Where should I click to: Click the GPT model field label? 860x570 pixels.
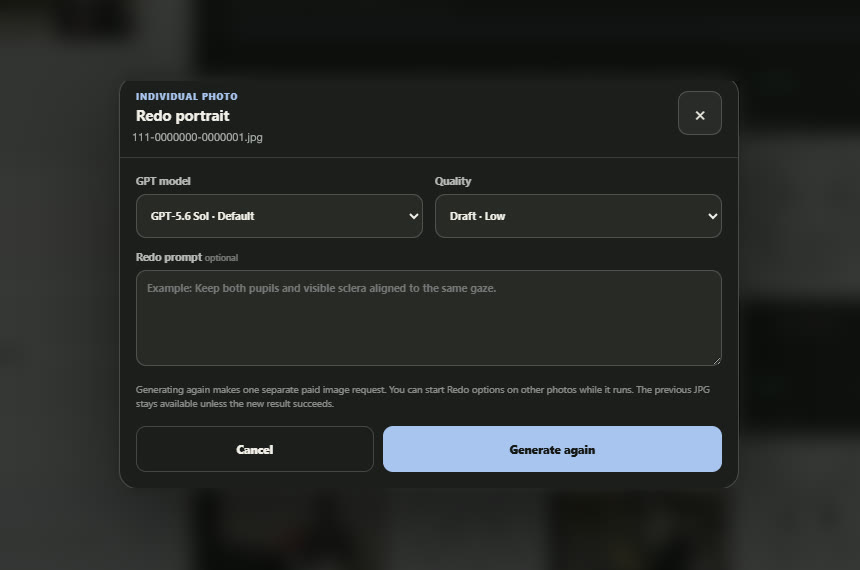163,181
